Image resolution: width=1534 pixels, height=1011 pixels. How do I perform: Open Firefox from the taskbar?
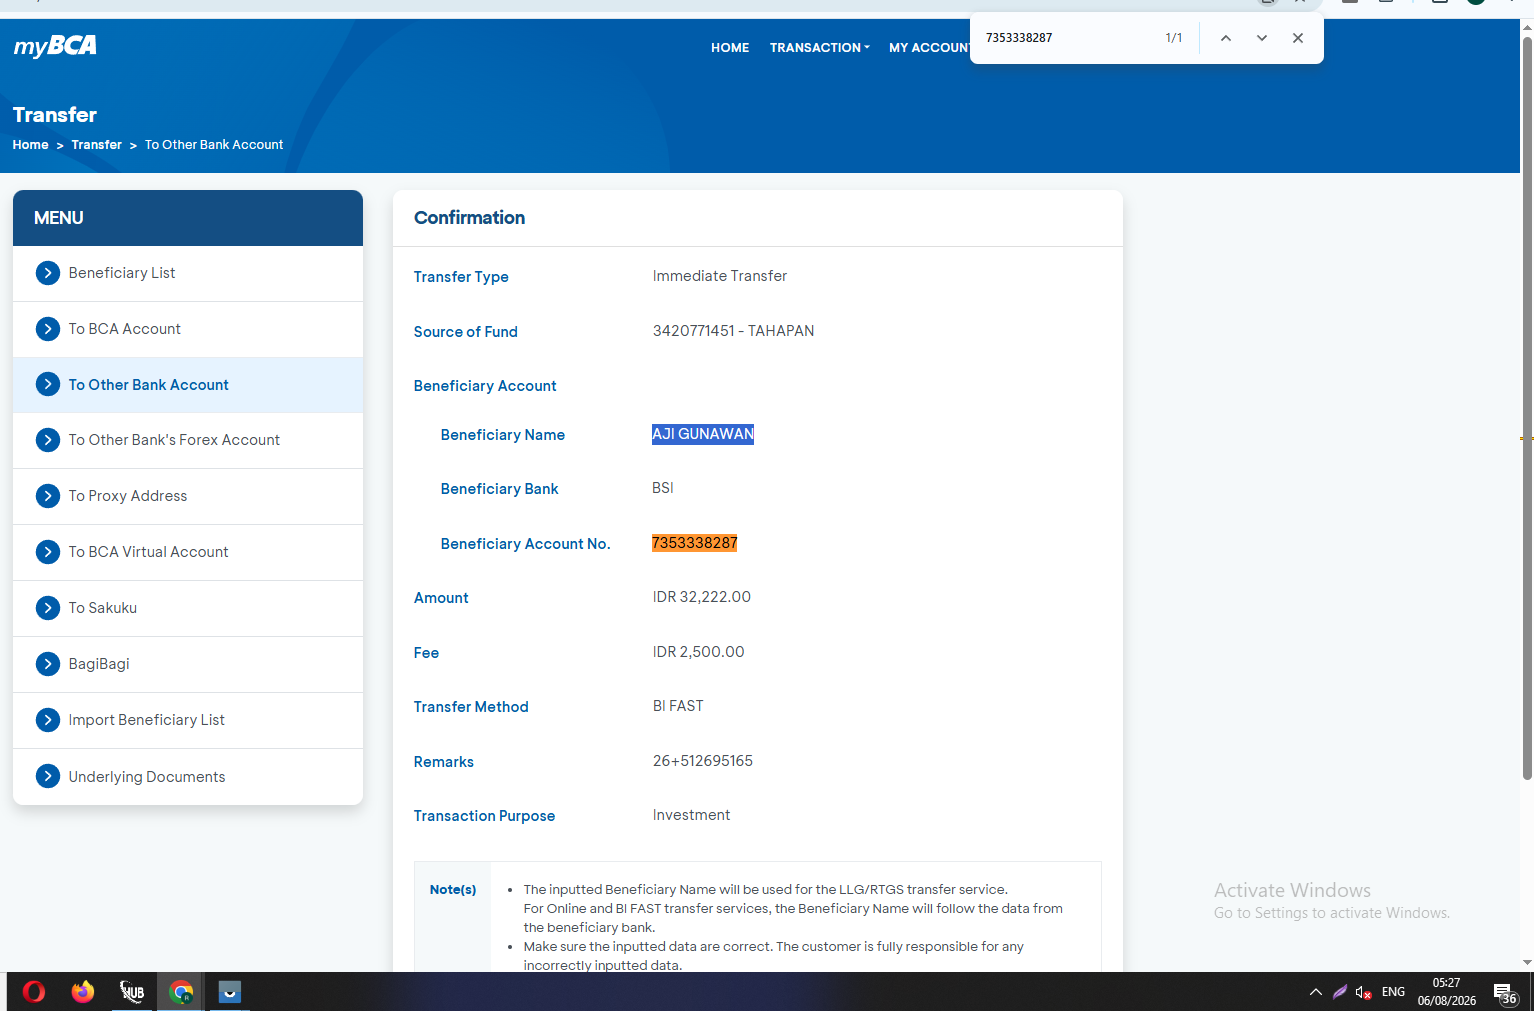pyautogui.click(x=83, y=992)
